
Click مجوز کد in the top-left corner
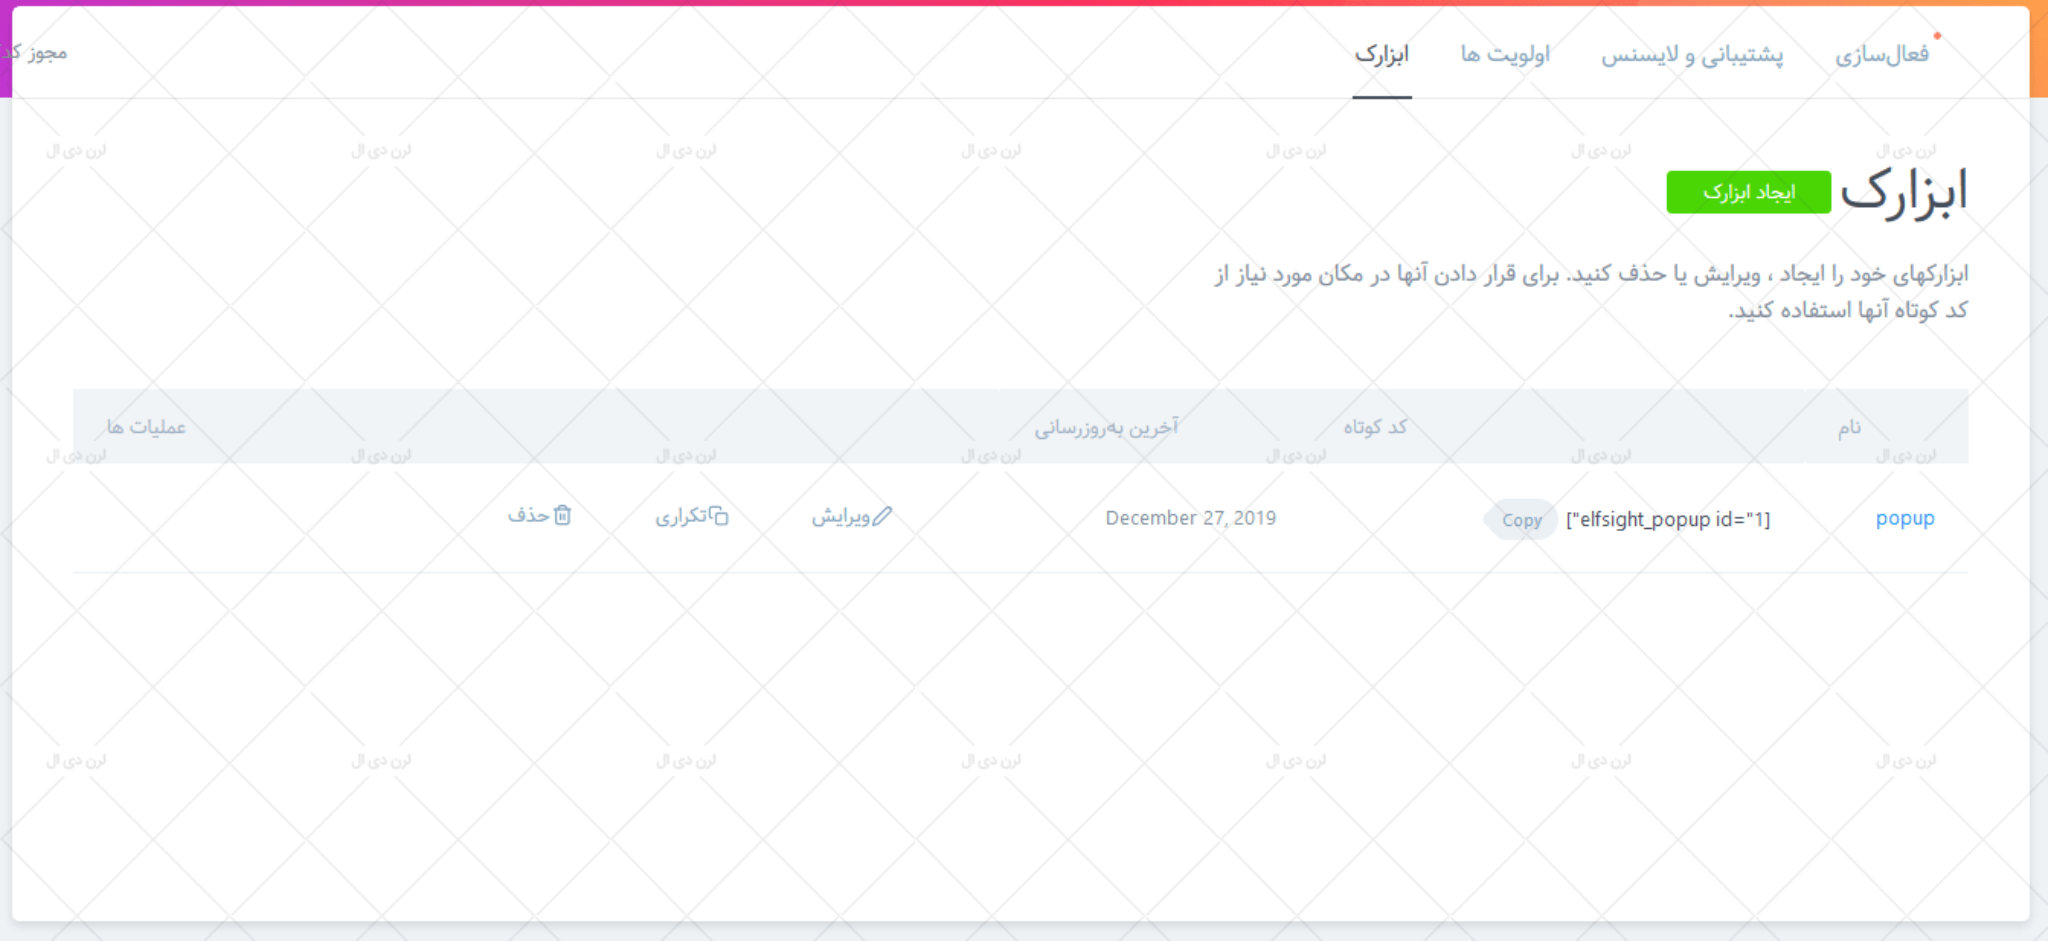pyautogui.click(x=36, y=52)
